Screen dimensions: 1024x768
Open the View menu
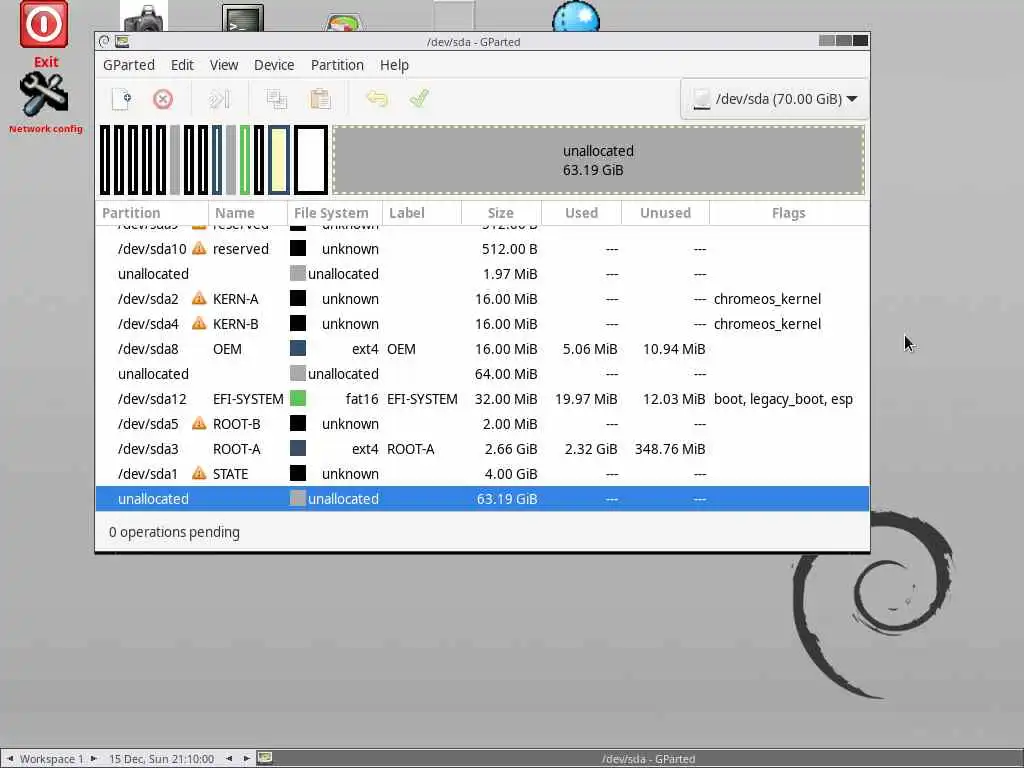tap(224, 65)
